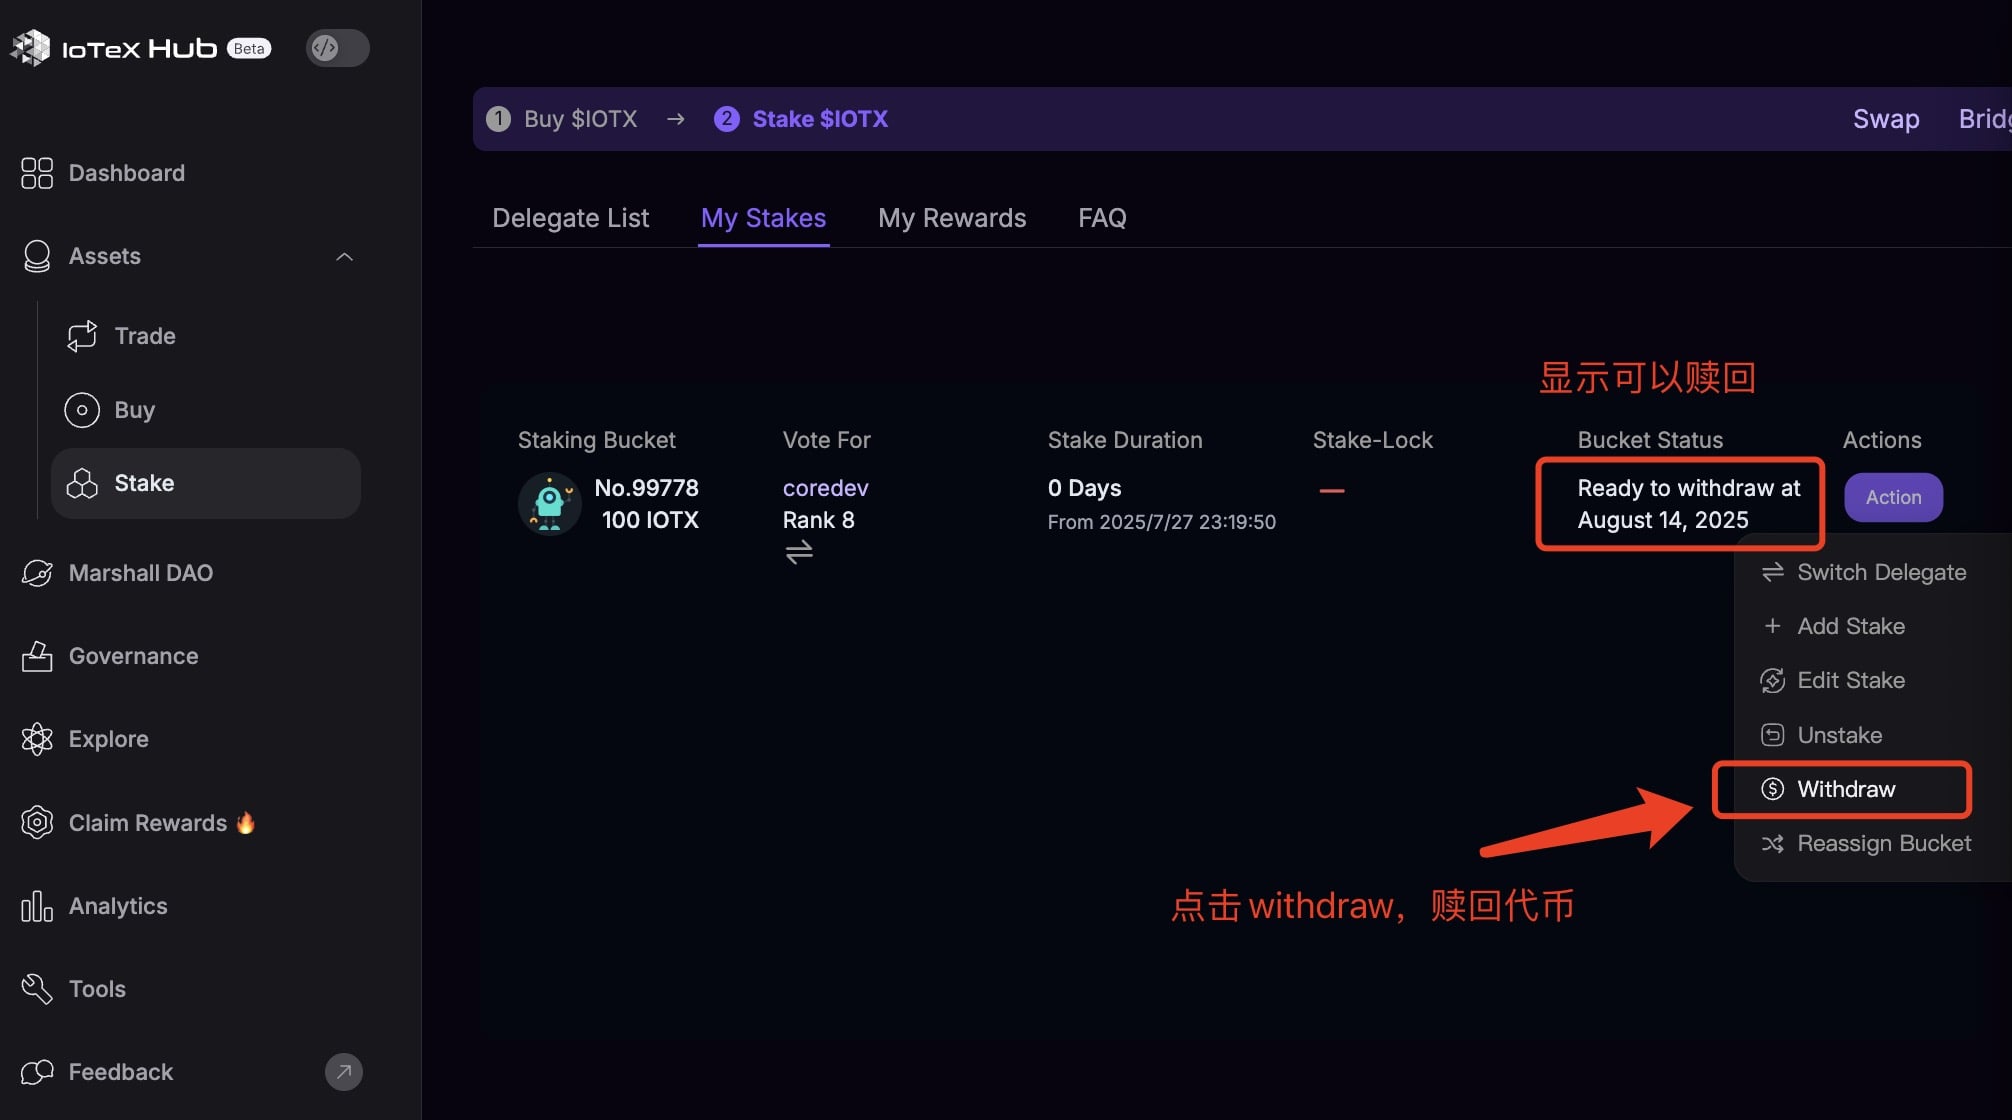Click the IoTeX Hub logo icon
Screen dimensions: 2012x1120
(x=31, y=48)
